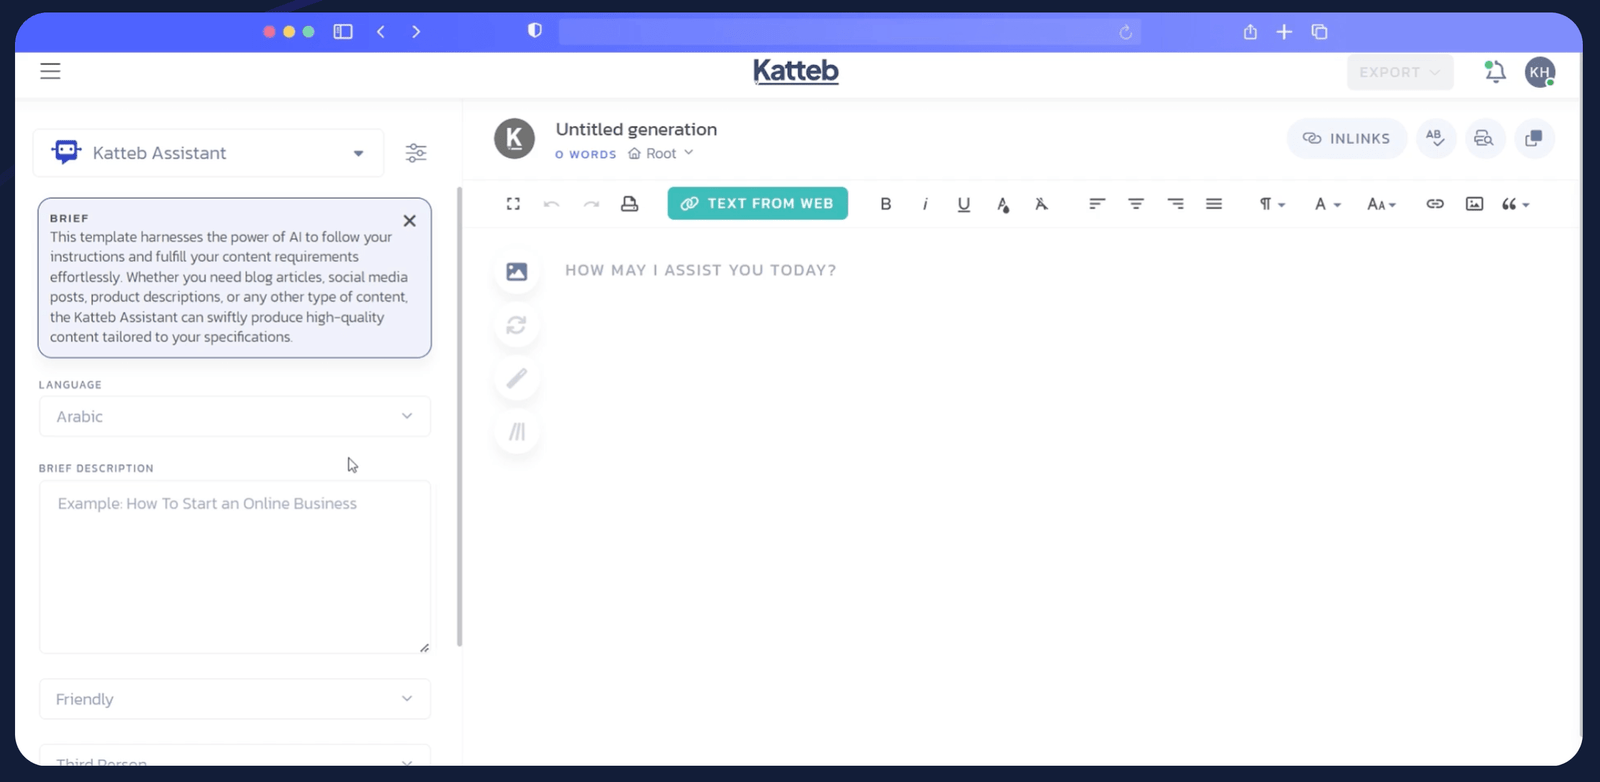This screenshot has height=782, width=1600.
Task: Open the Friendly tone dropdown
Action: [235, 699]
